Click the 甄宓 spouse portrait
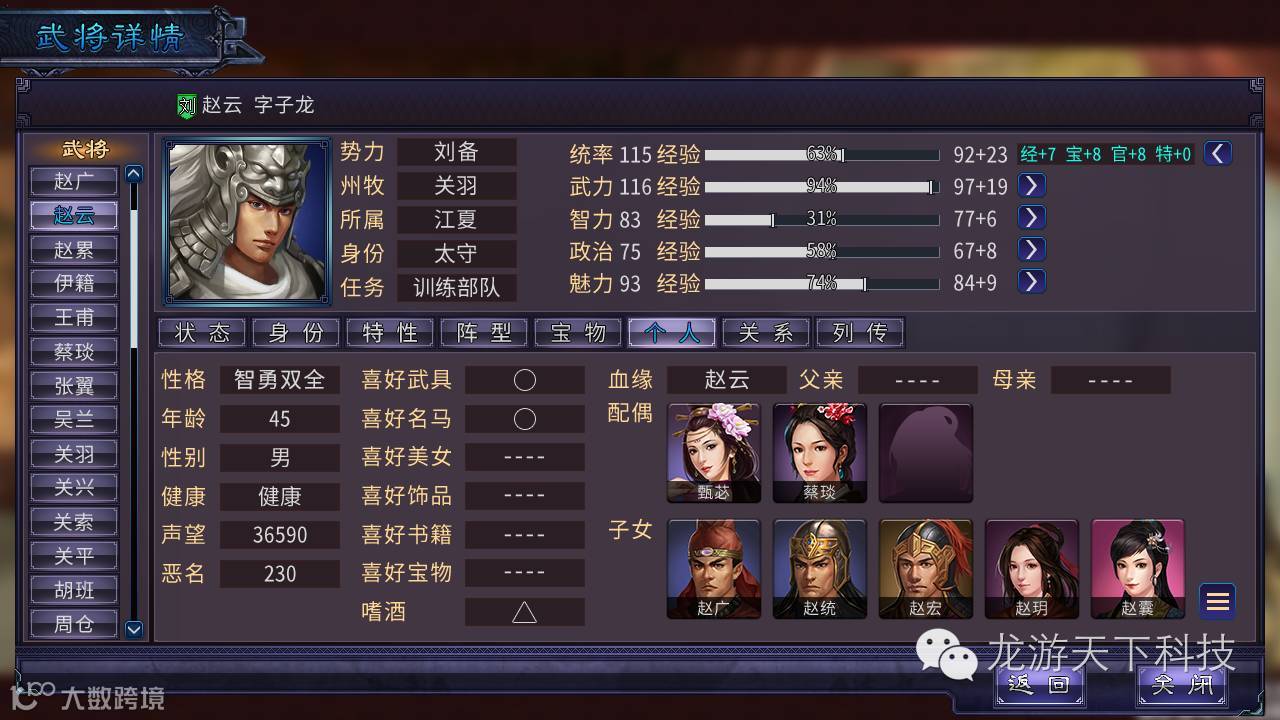Viewport: 1280px width, 720px height. point(714,453)
